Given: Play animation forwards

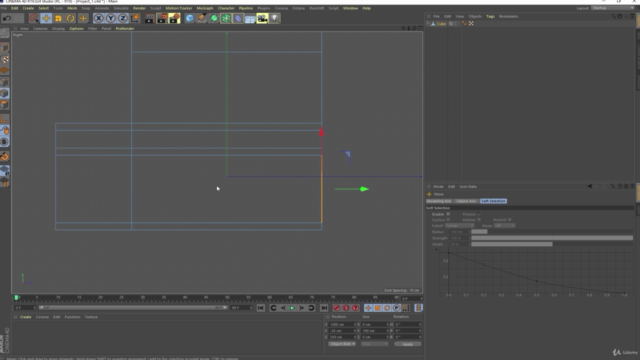Looking at the screenshot, I should (x=292, y=308).
